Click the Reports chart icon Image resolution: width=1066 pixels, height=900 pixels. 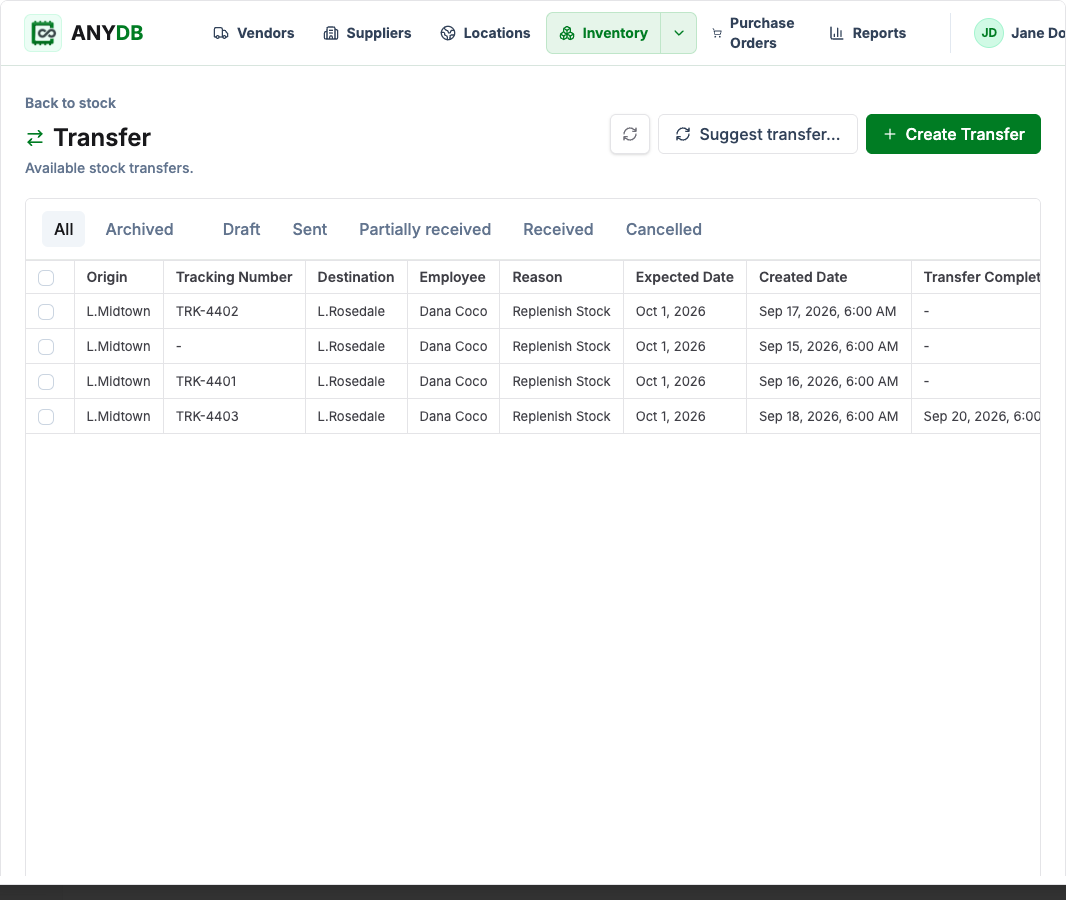(836, 33)
